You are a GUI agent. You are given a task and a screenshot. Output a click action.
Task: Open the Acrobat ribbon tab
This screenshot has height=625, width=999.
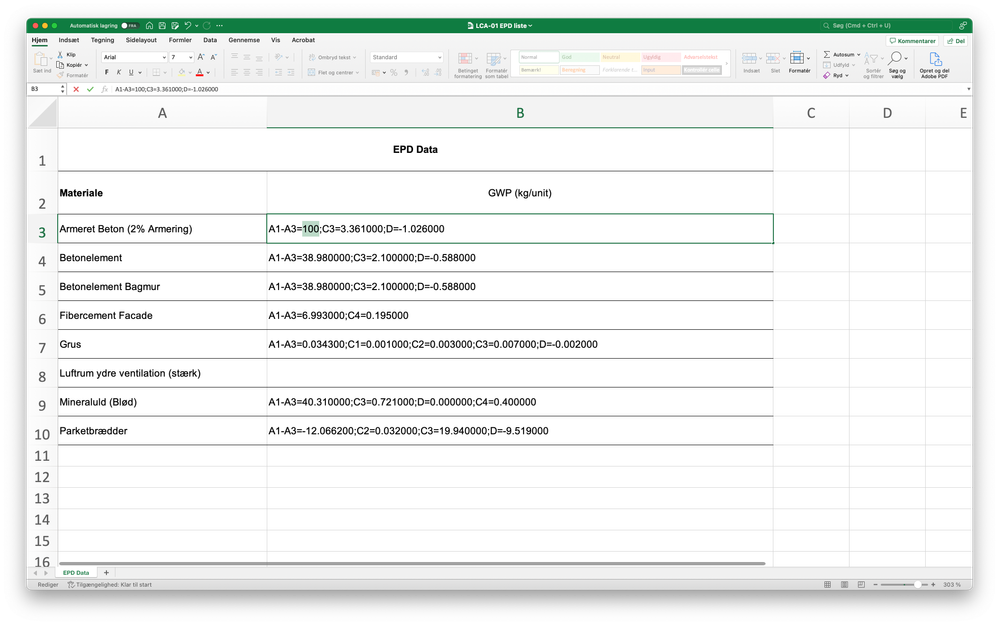[x=303, y=40]
